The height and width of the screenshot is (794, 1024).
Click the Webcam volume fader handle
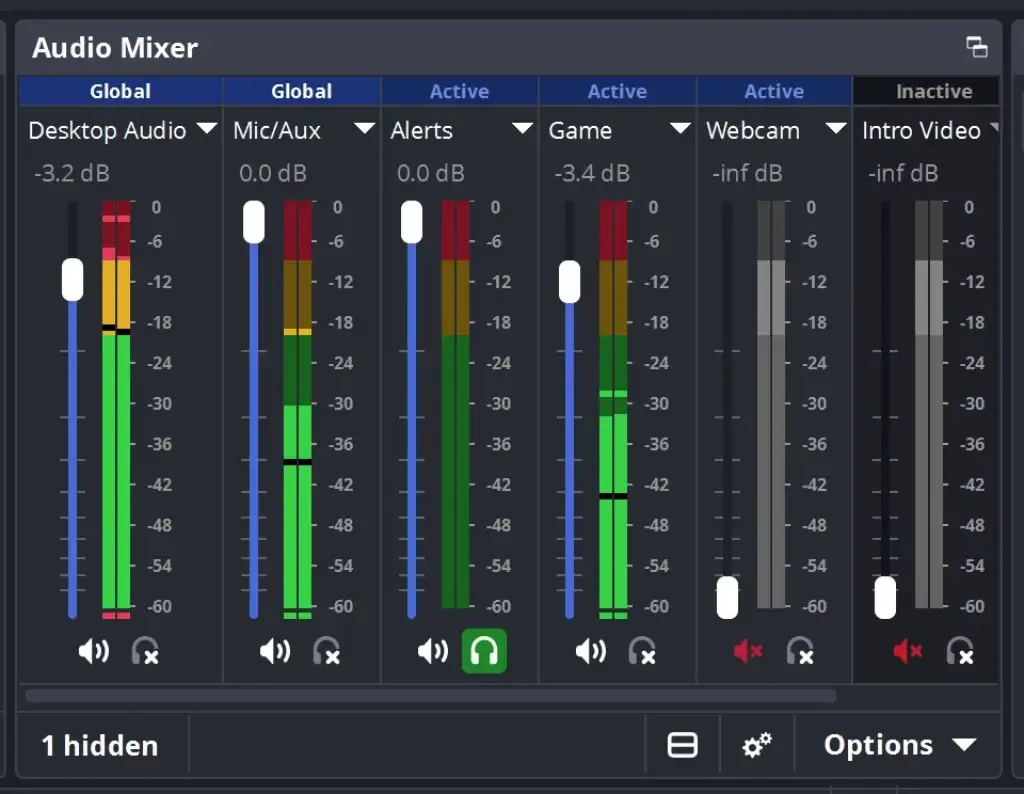[728, 597]
